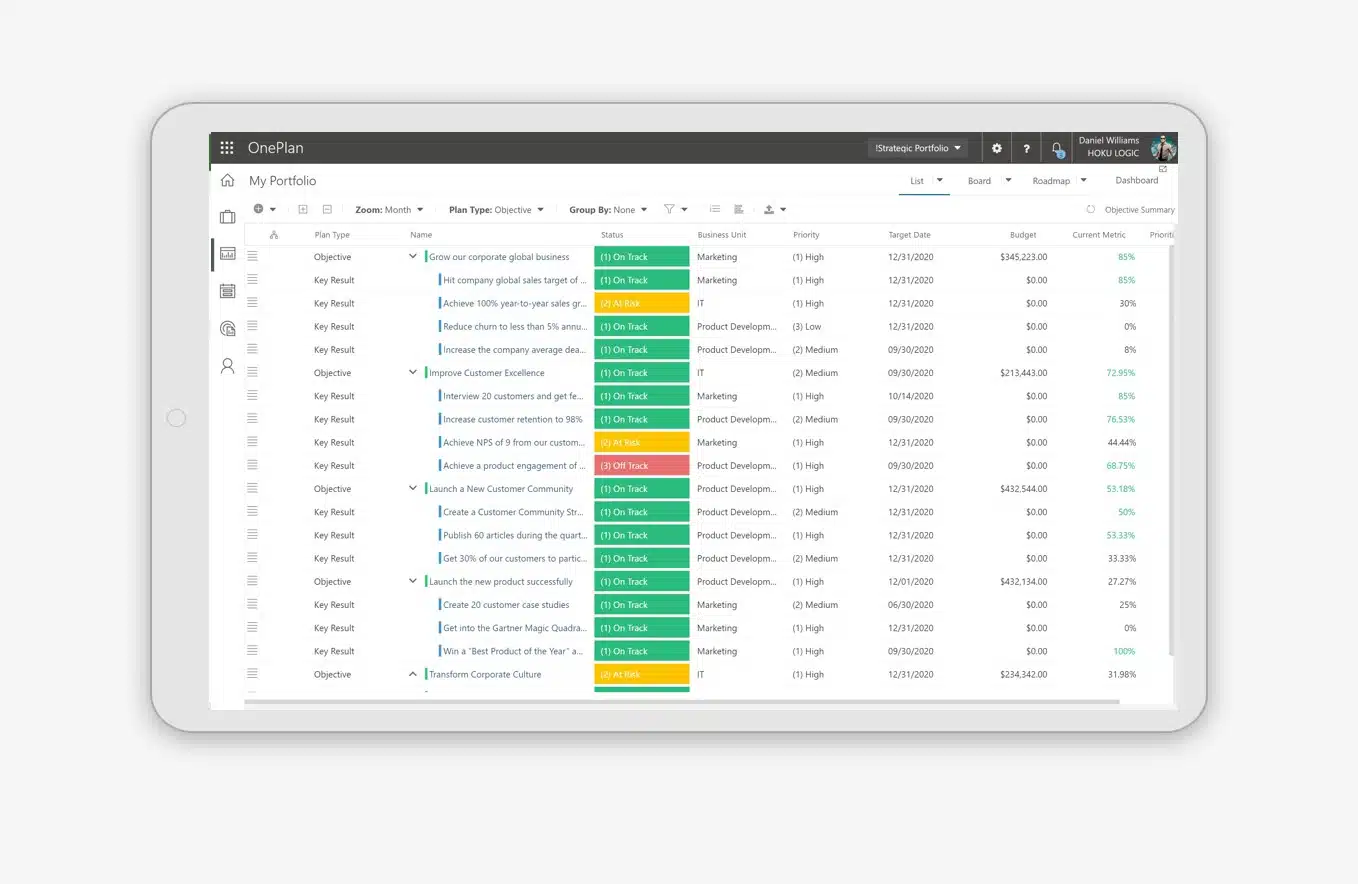The width and height of the screenshot is (1358, 884).
Task: Click the expand all plus-box icon
Action: click(303, 210)
